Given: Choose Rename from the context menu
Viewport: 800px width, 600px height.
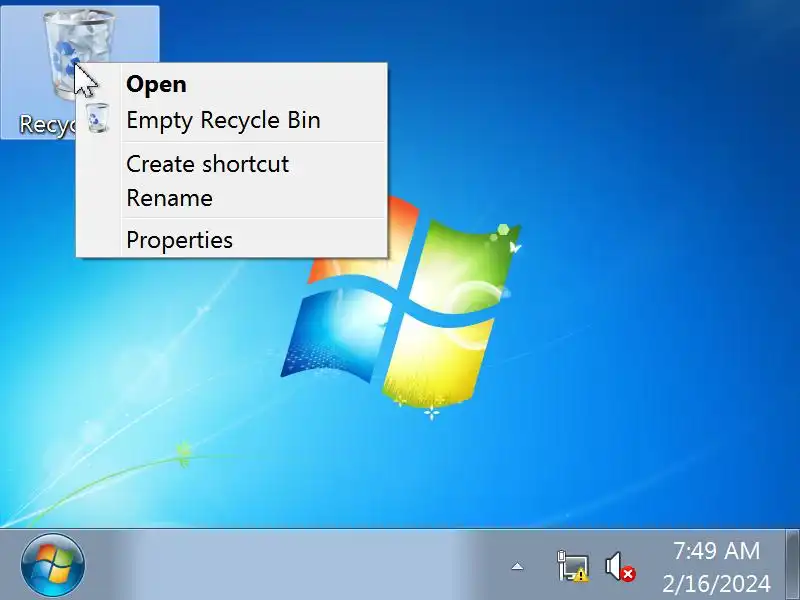Looking at the screenshot, I should (232, 198).
